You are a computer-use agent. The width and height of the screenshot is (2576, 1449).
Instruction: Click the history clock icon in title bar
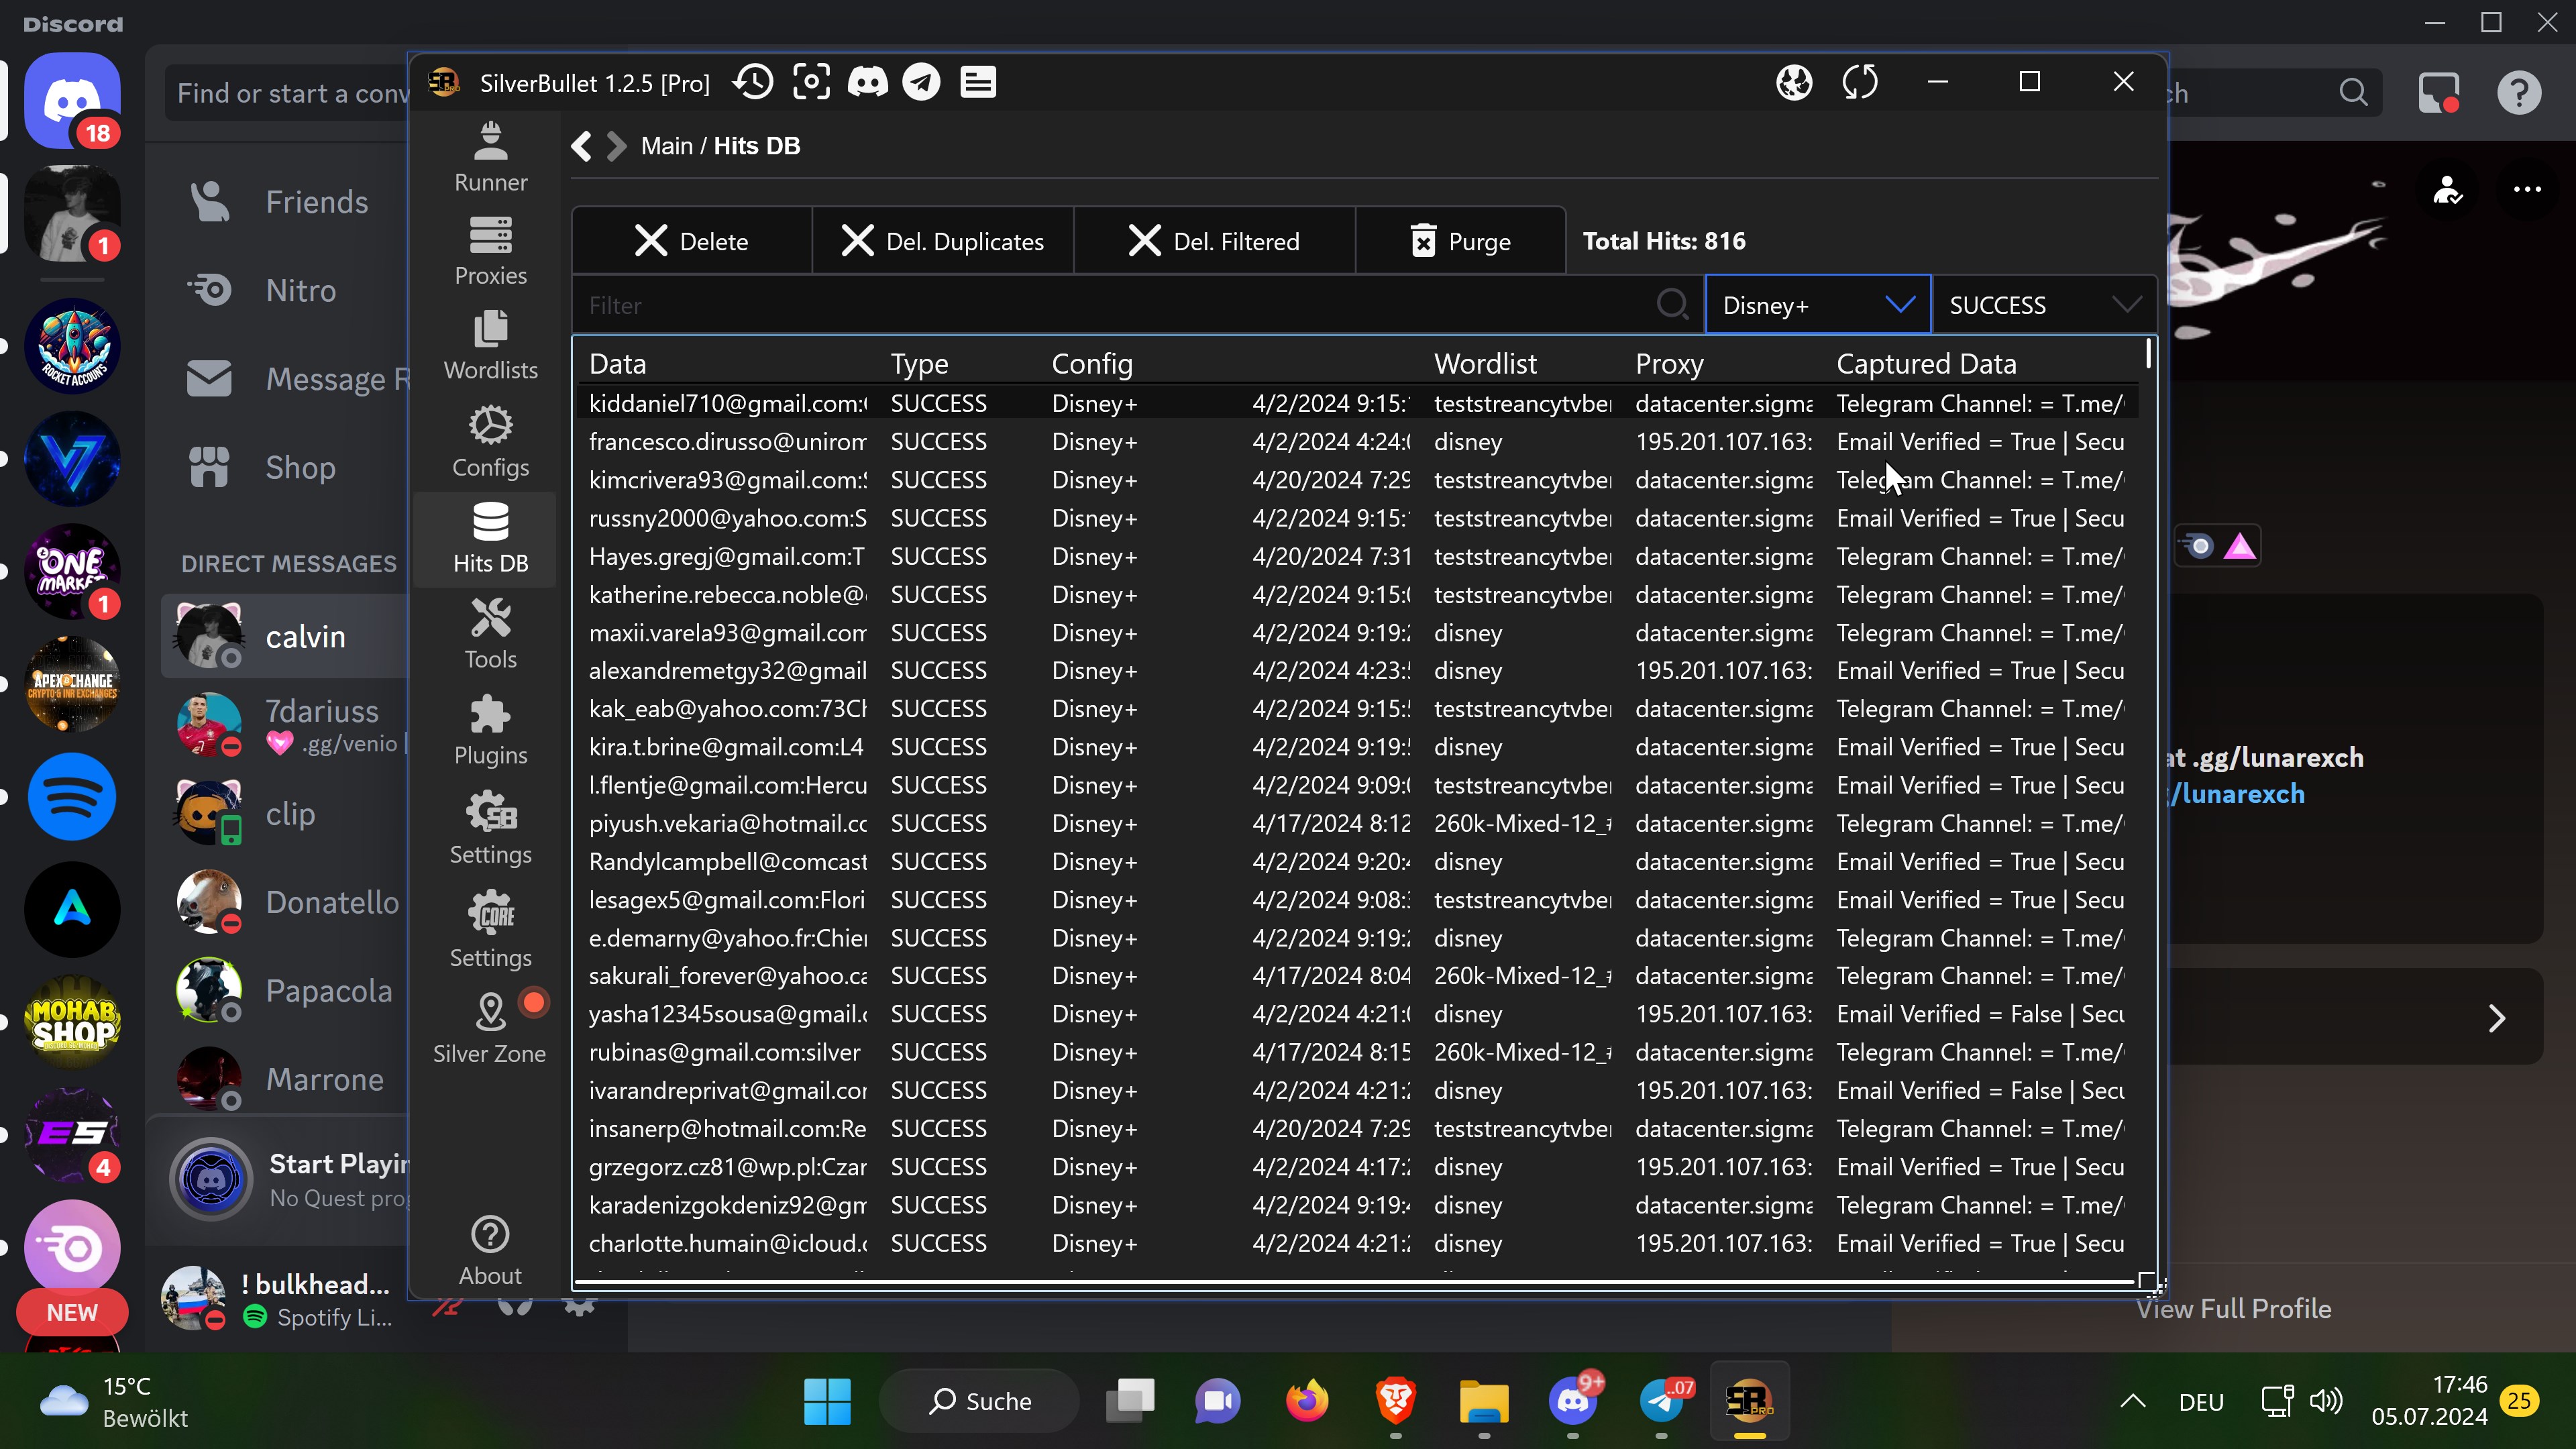coord(753,82)
